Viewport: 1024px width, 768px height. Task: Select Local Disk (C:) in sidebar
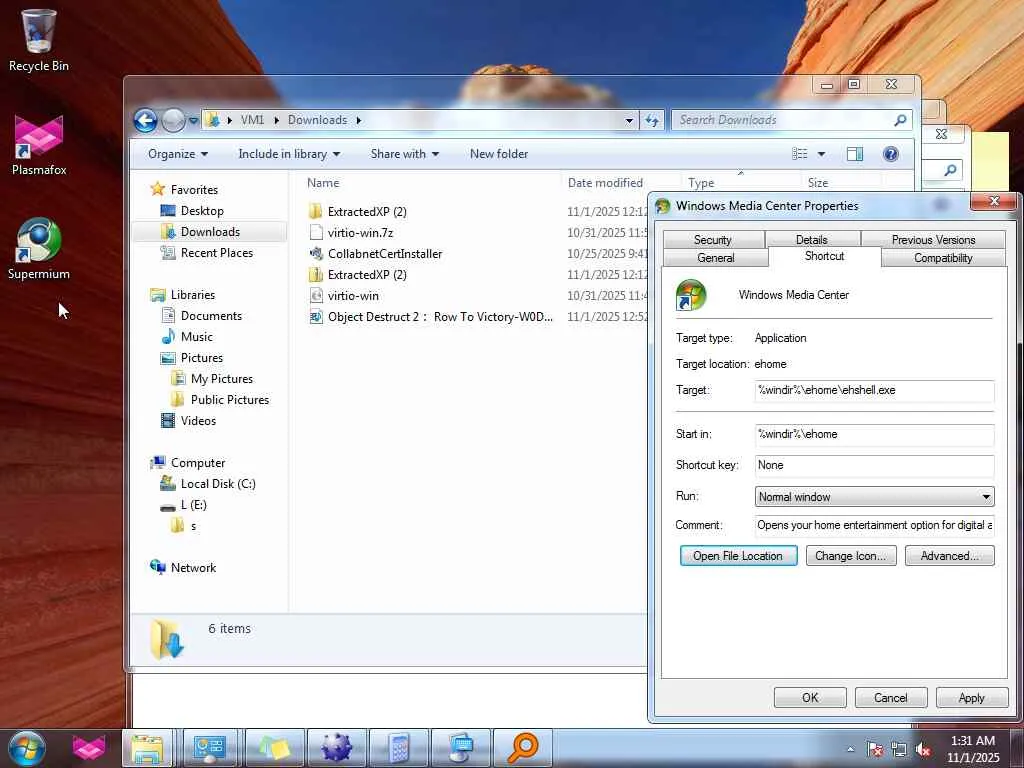[x=217, y=484]
